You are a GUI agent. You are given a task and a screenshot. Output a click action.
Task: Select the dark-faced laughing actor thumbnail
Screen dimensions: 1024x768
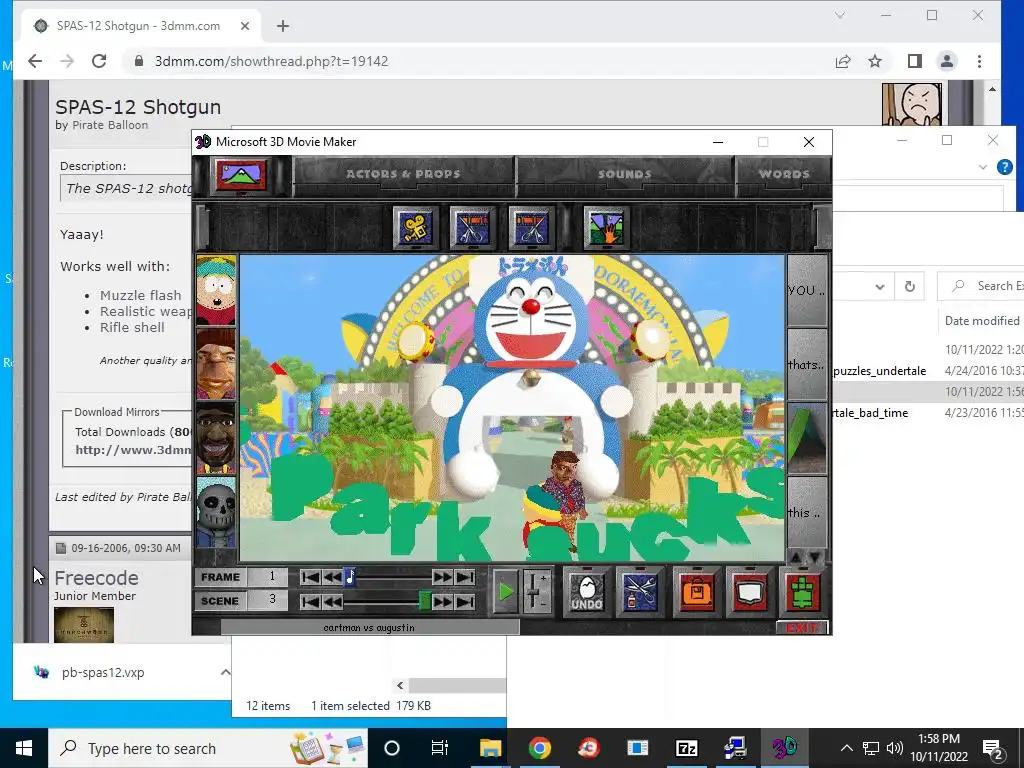216,438
